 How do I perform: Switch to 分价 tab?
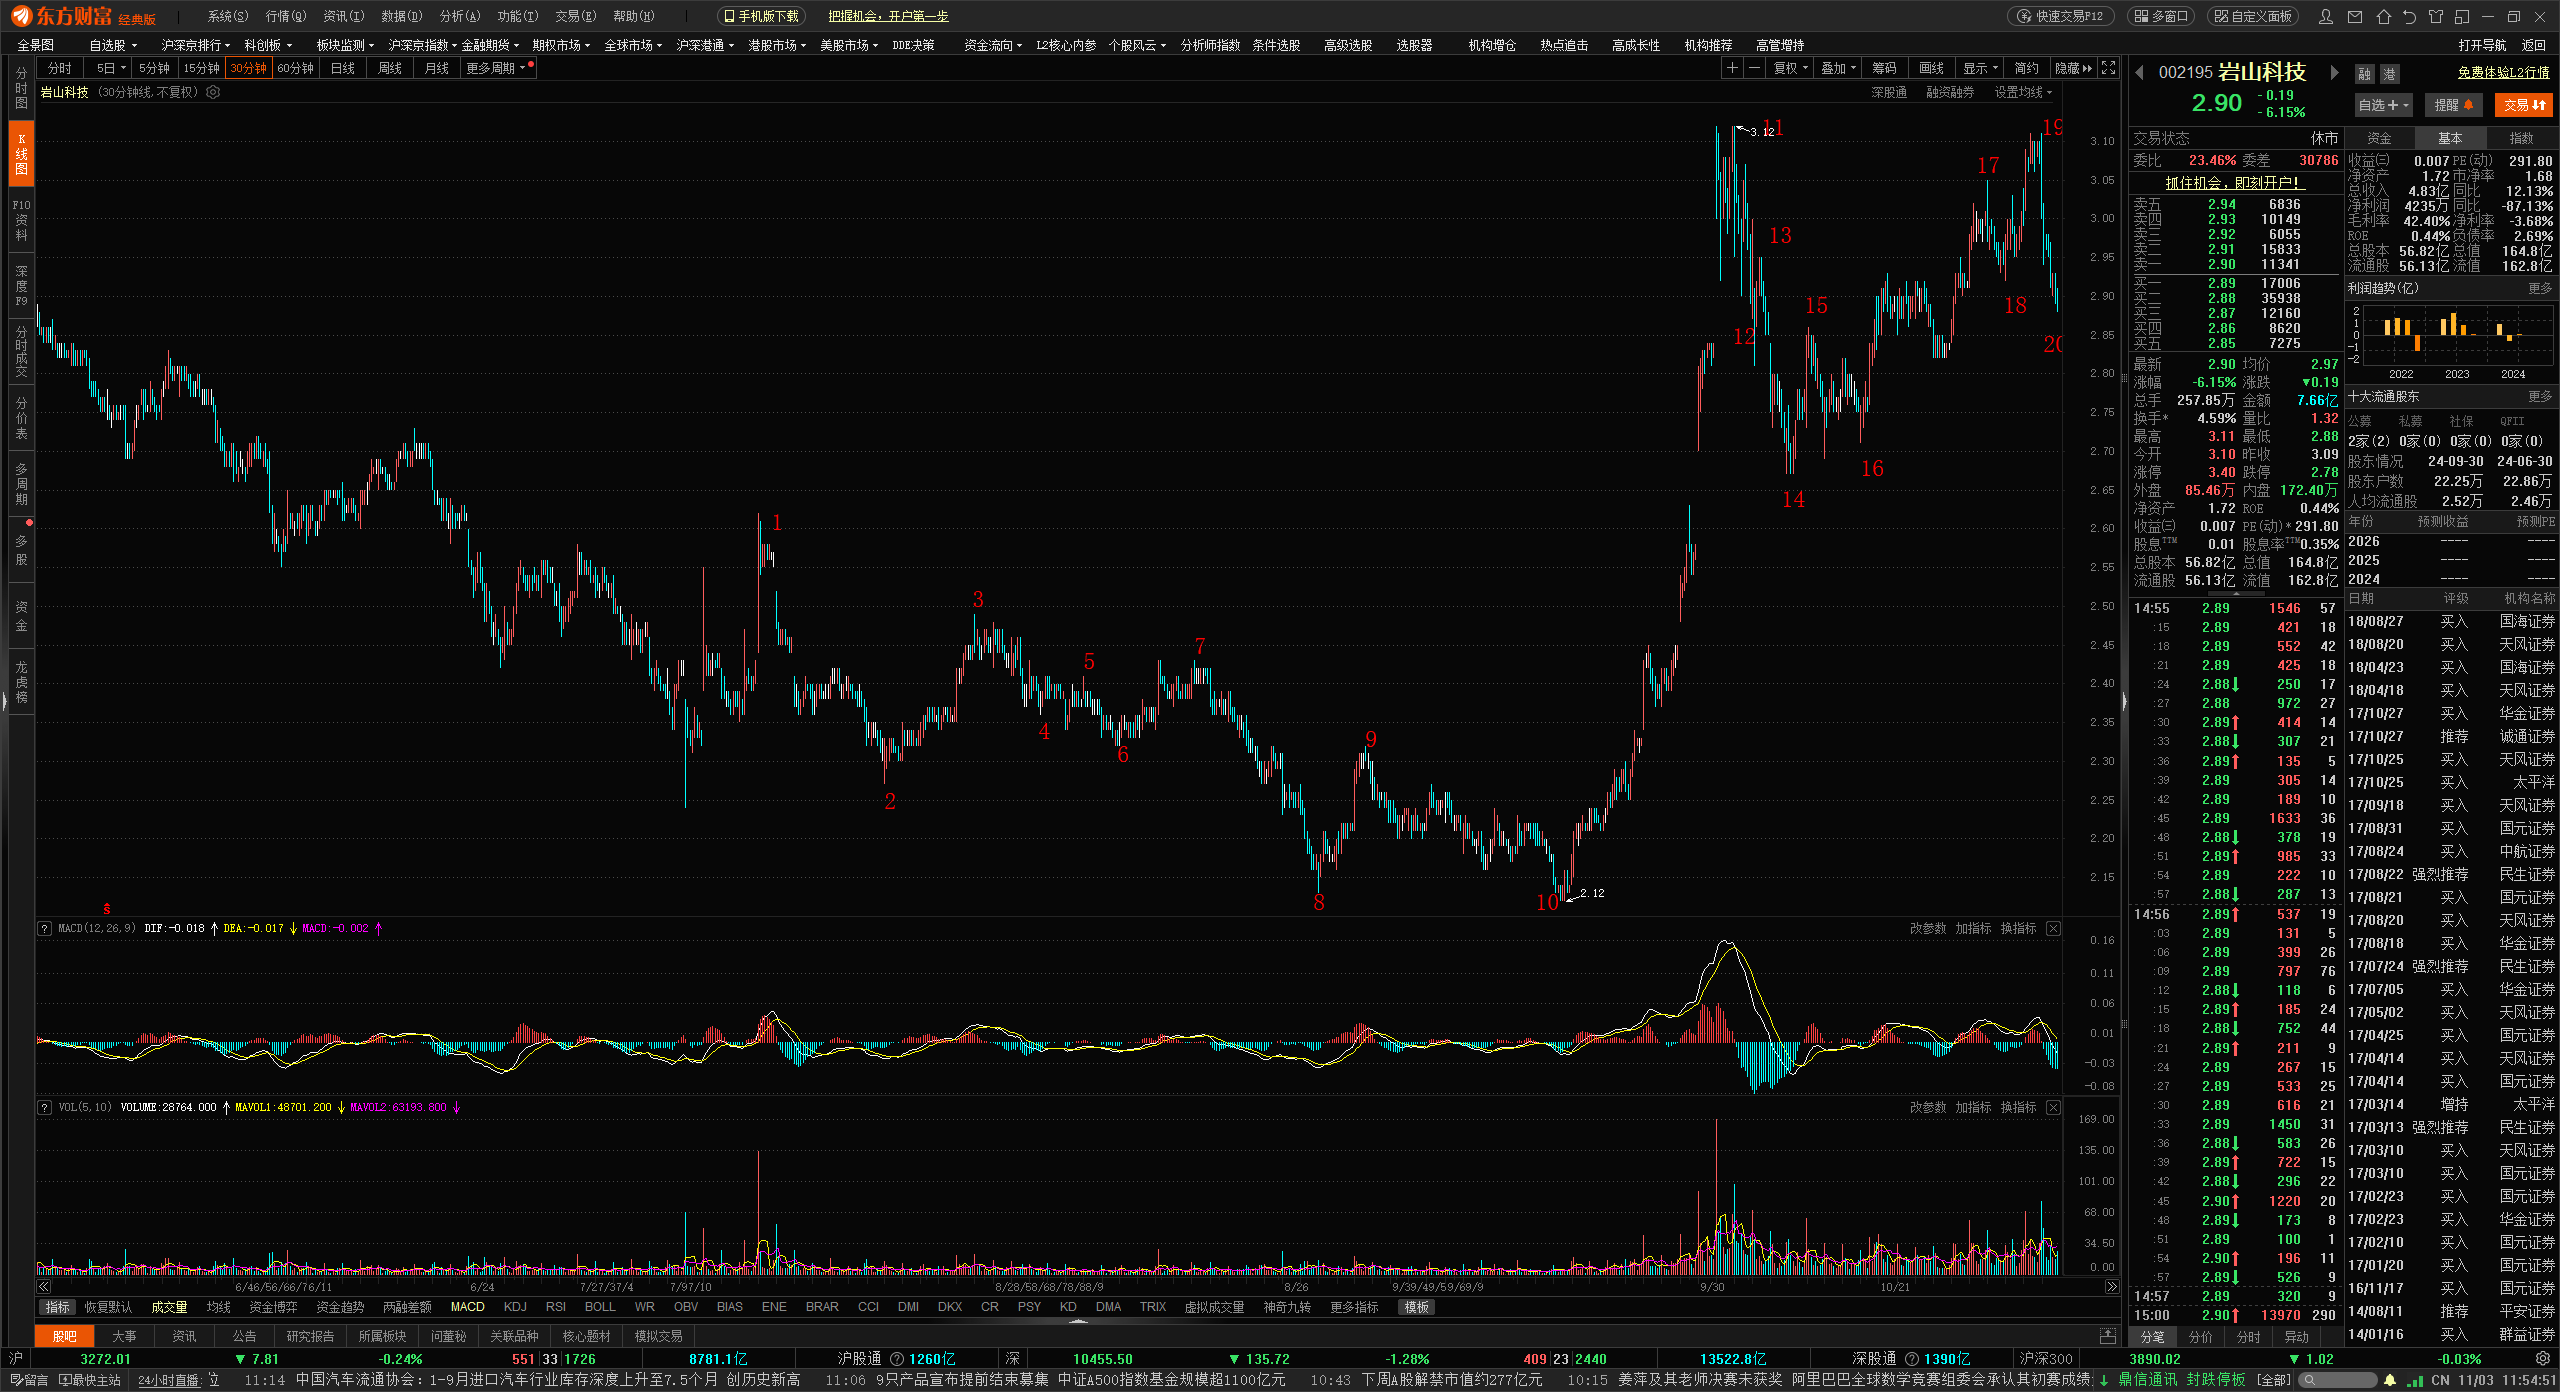tap(2200, 1337)
